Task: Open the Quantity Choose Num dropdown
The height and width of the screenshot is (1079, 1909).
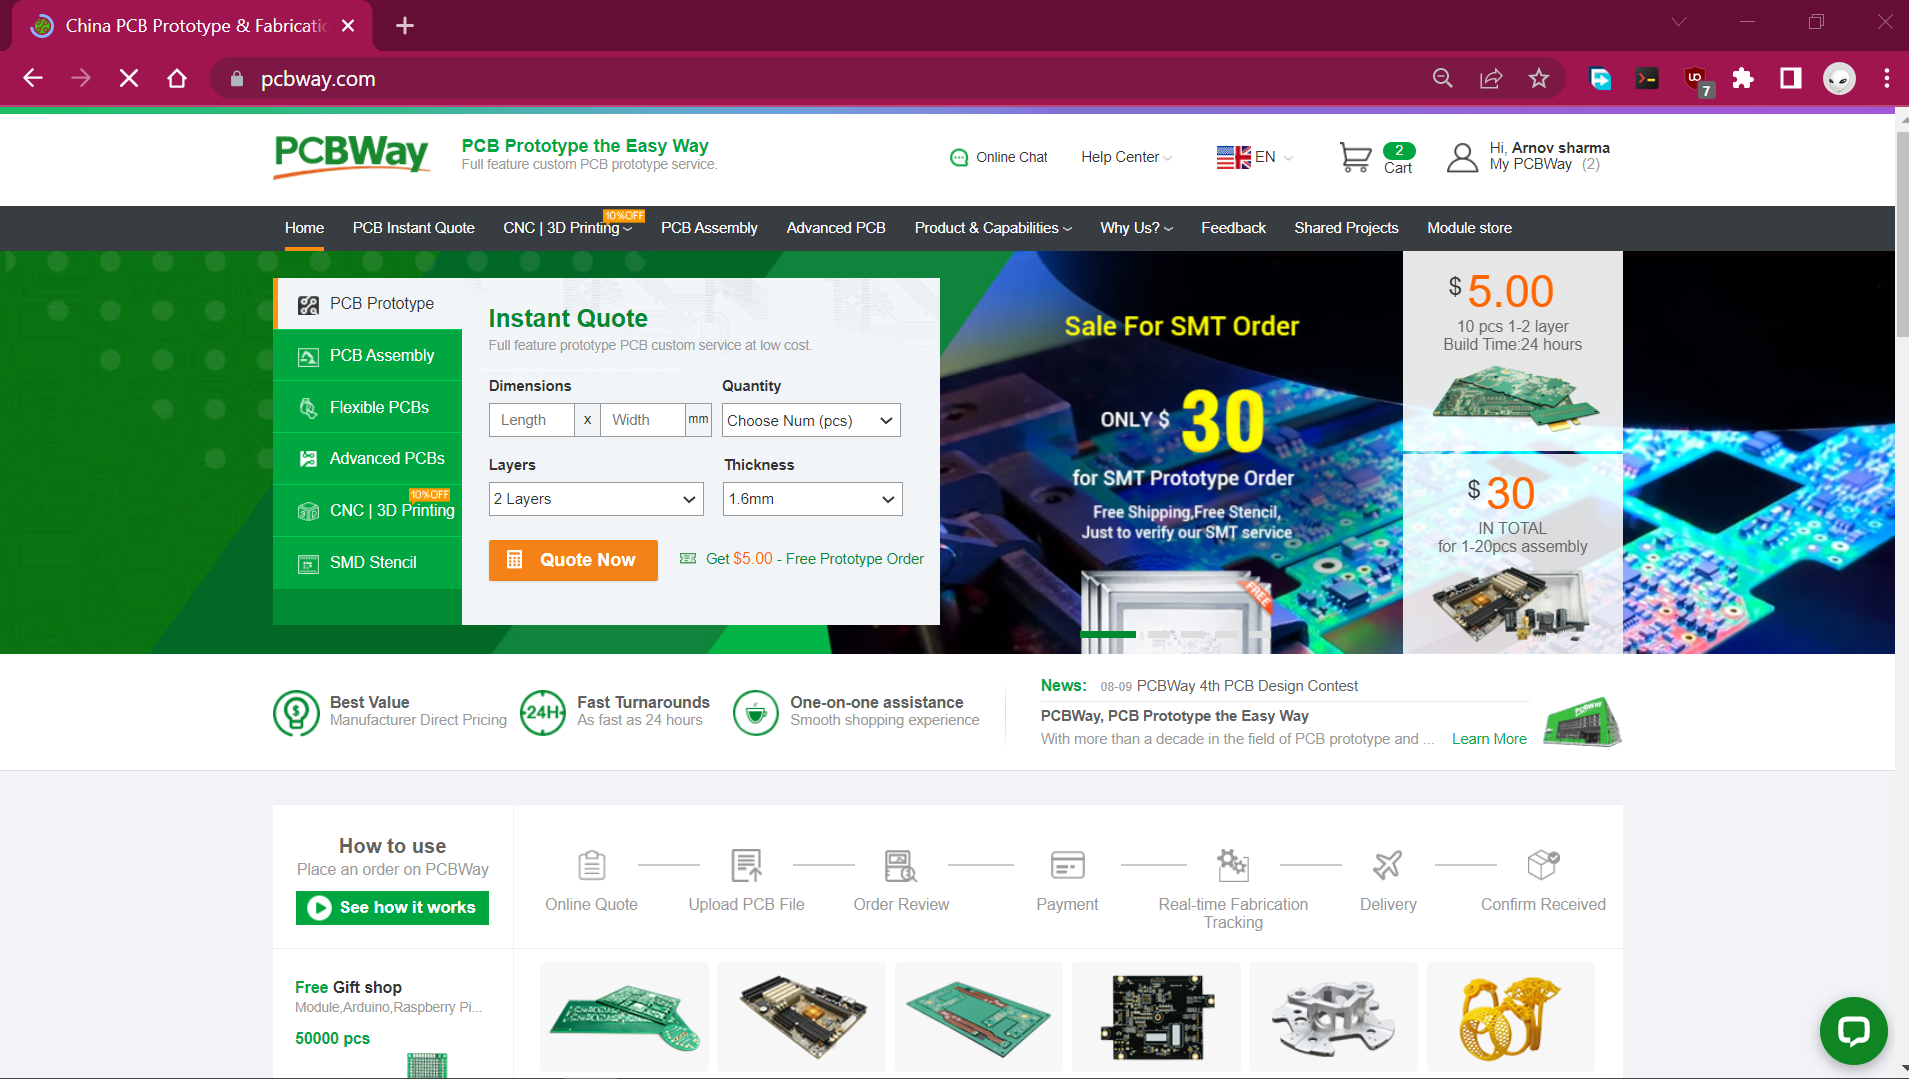Action: [x=811, y=420]
